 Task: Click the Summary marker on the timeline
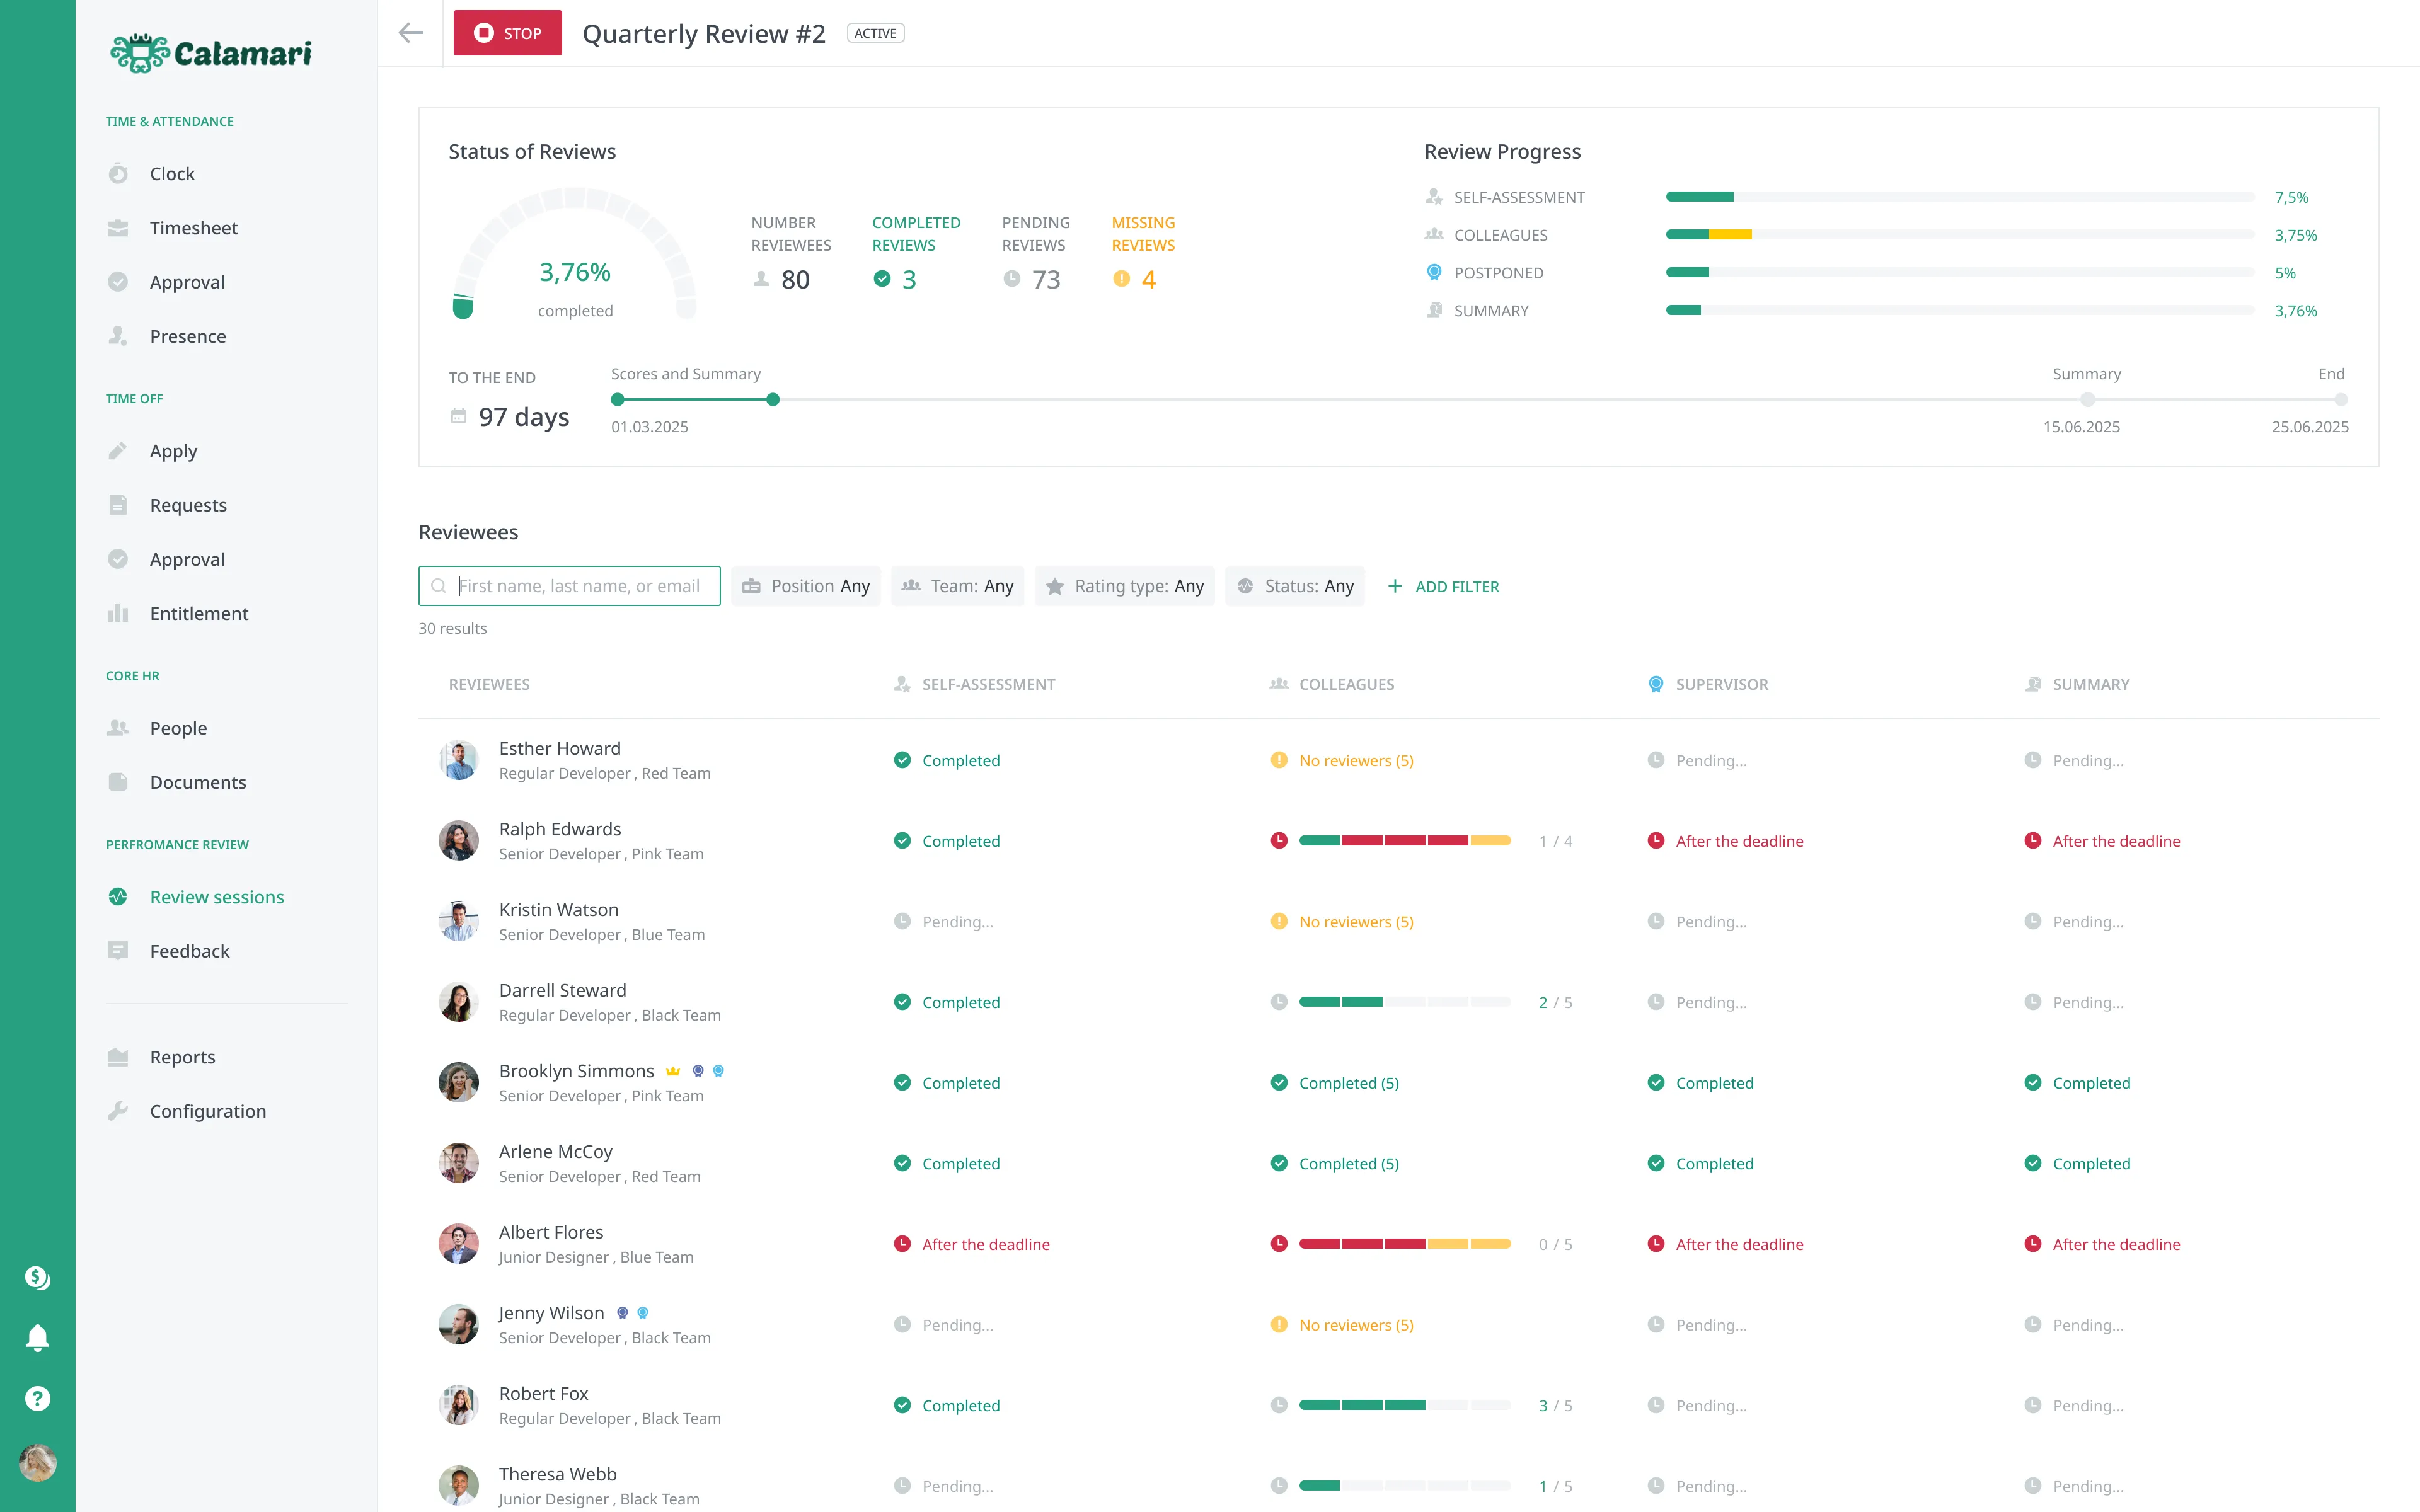[2087, 400]
